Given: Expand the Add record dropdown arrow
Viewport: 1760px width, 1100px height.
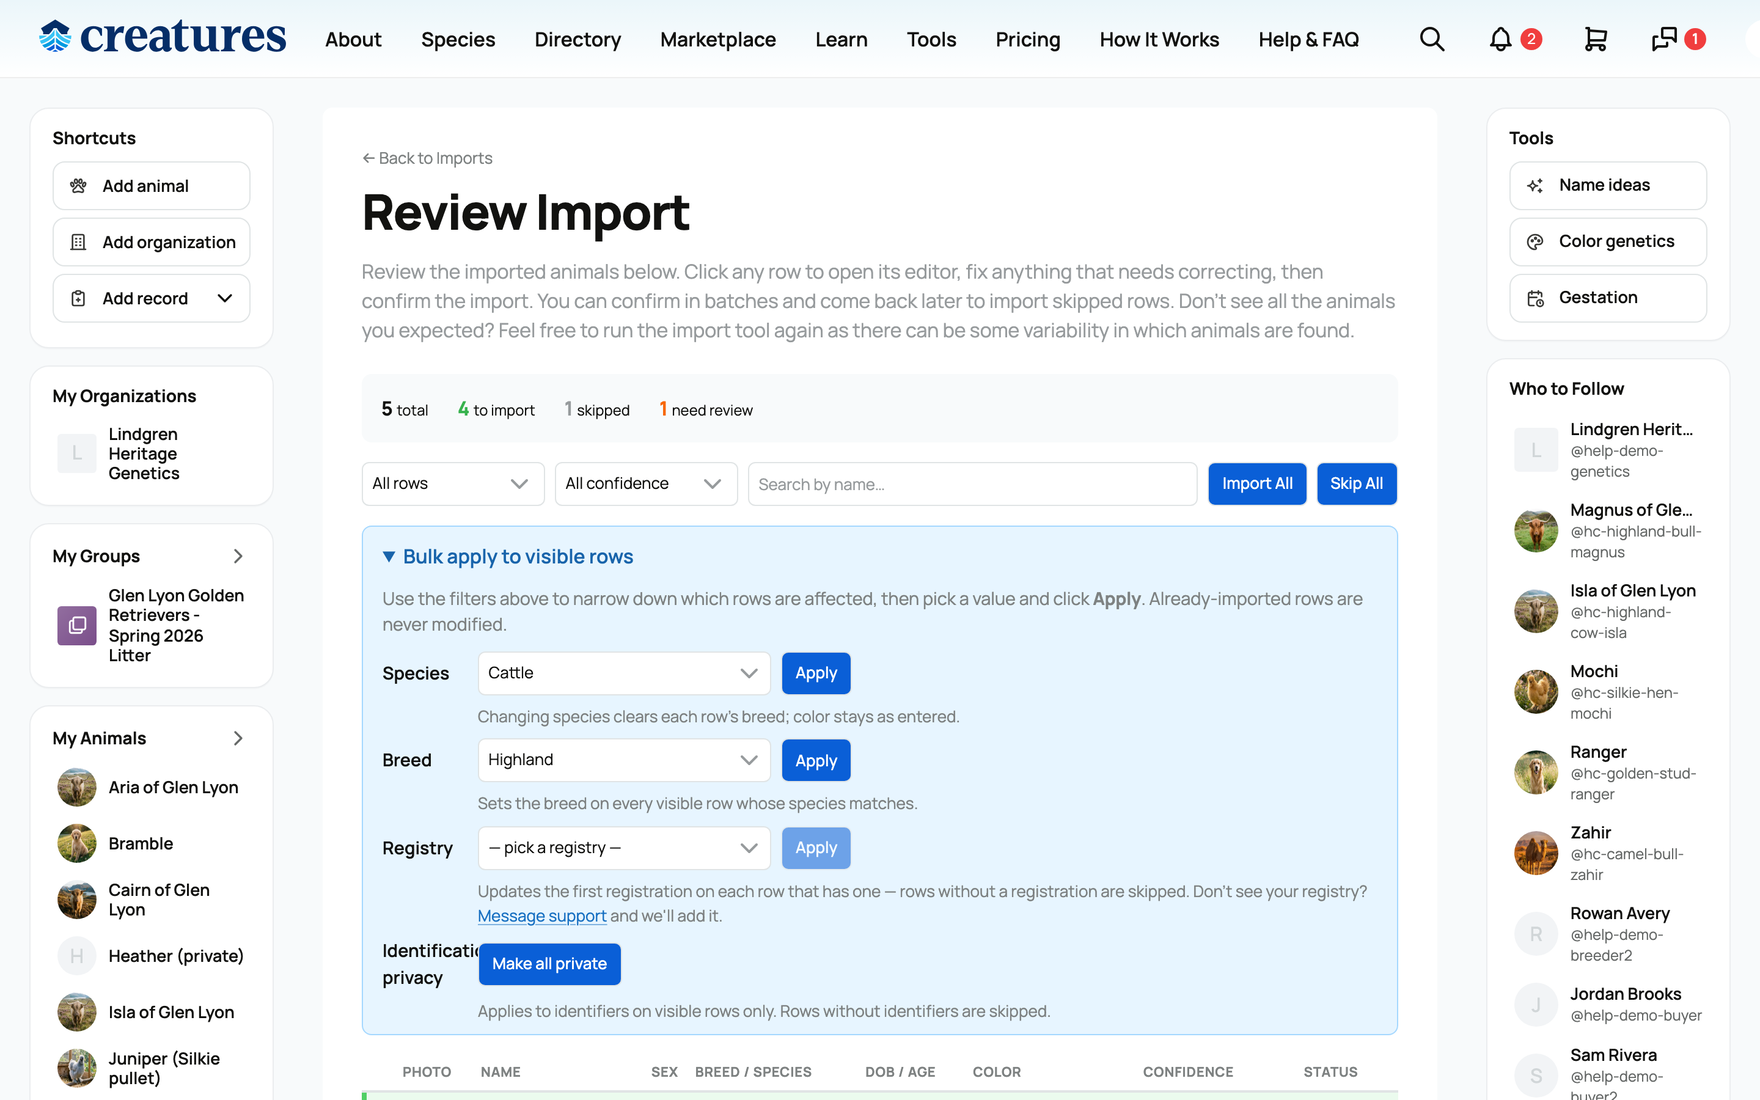Looking at the screenshot, I should coord(225,298).
